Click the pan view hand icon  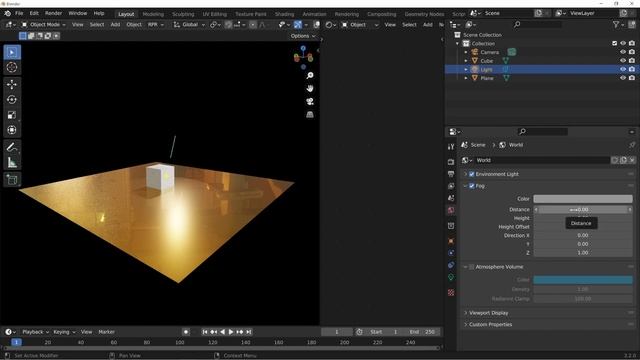[x=310, y=89]
